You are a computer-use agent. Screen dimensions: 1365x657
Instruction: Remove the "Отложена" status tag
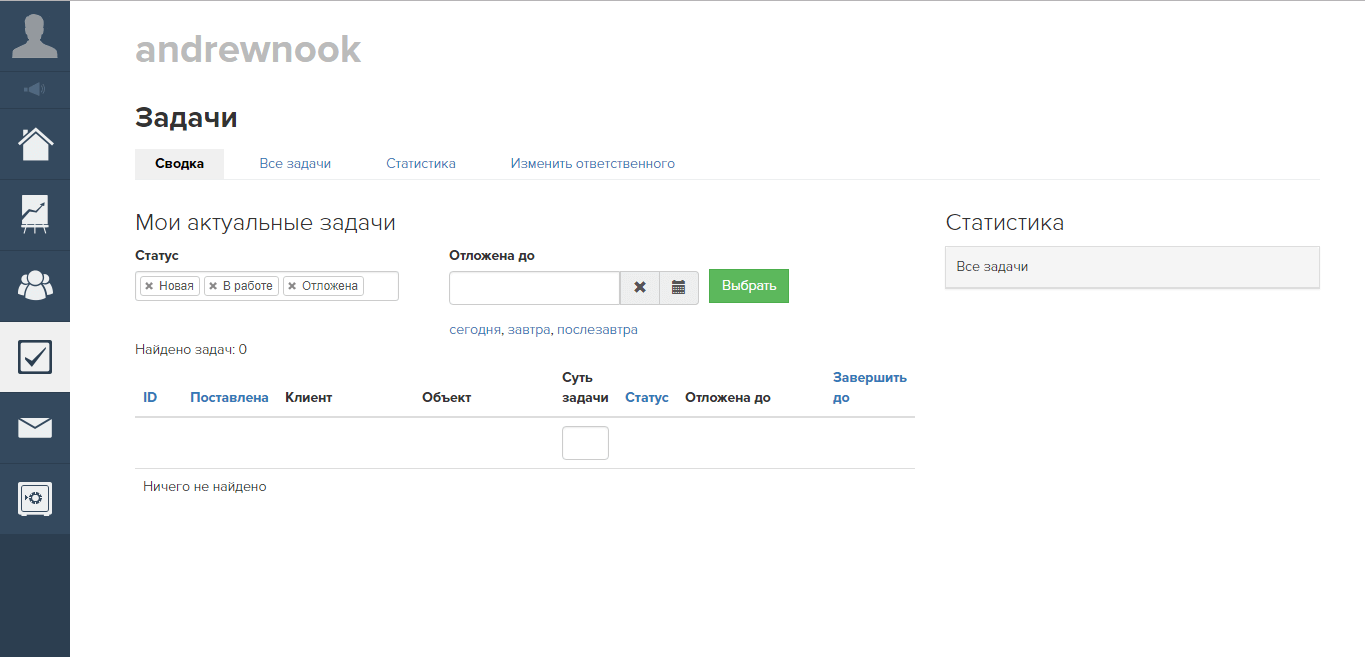292,286
